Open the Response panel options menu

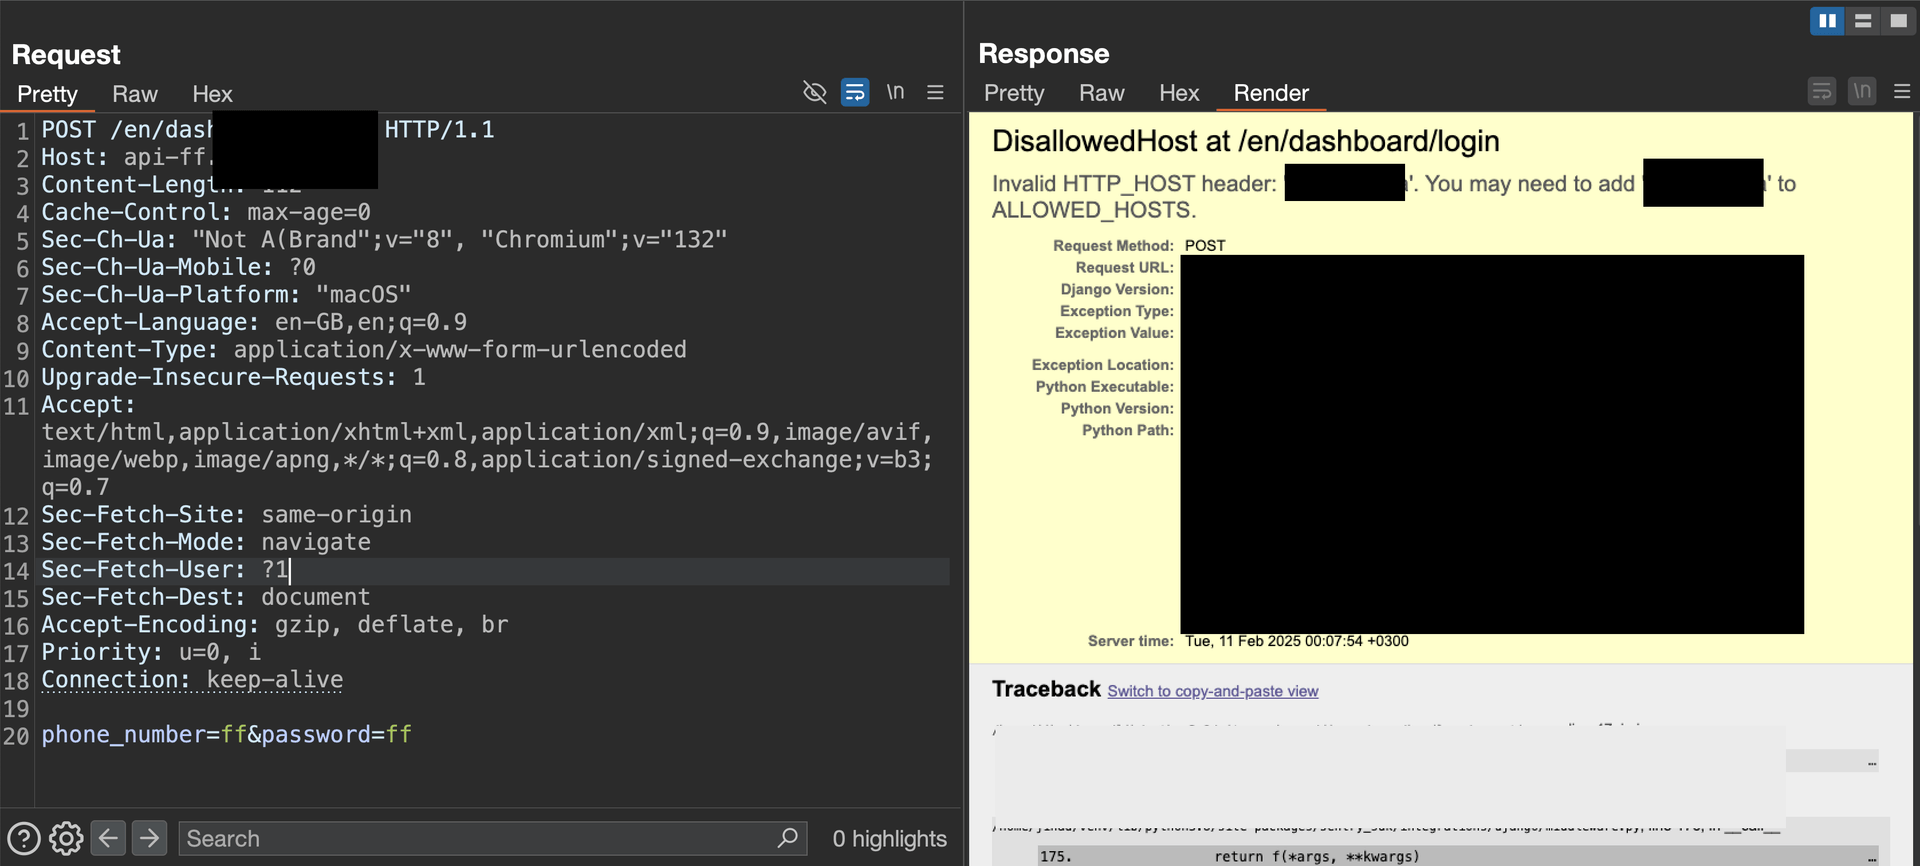point(1902,92)
